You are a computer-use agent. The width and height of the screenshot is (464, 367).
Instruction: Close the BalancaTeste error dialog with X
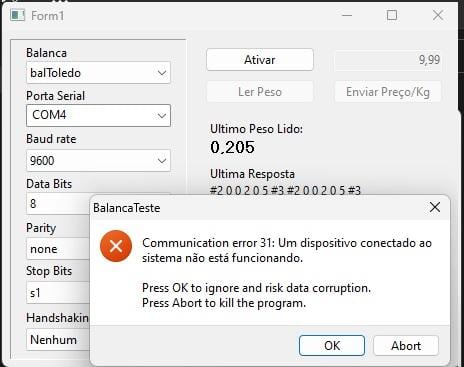pyautogui.click(x=435, y=207)
